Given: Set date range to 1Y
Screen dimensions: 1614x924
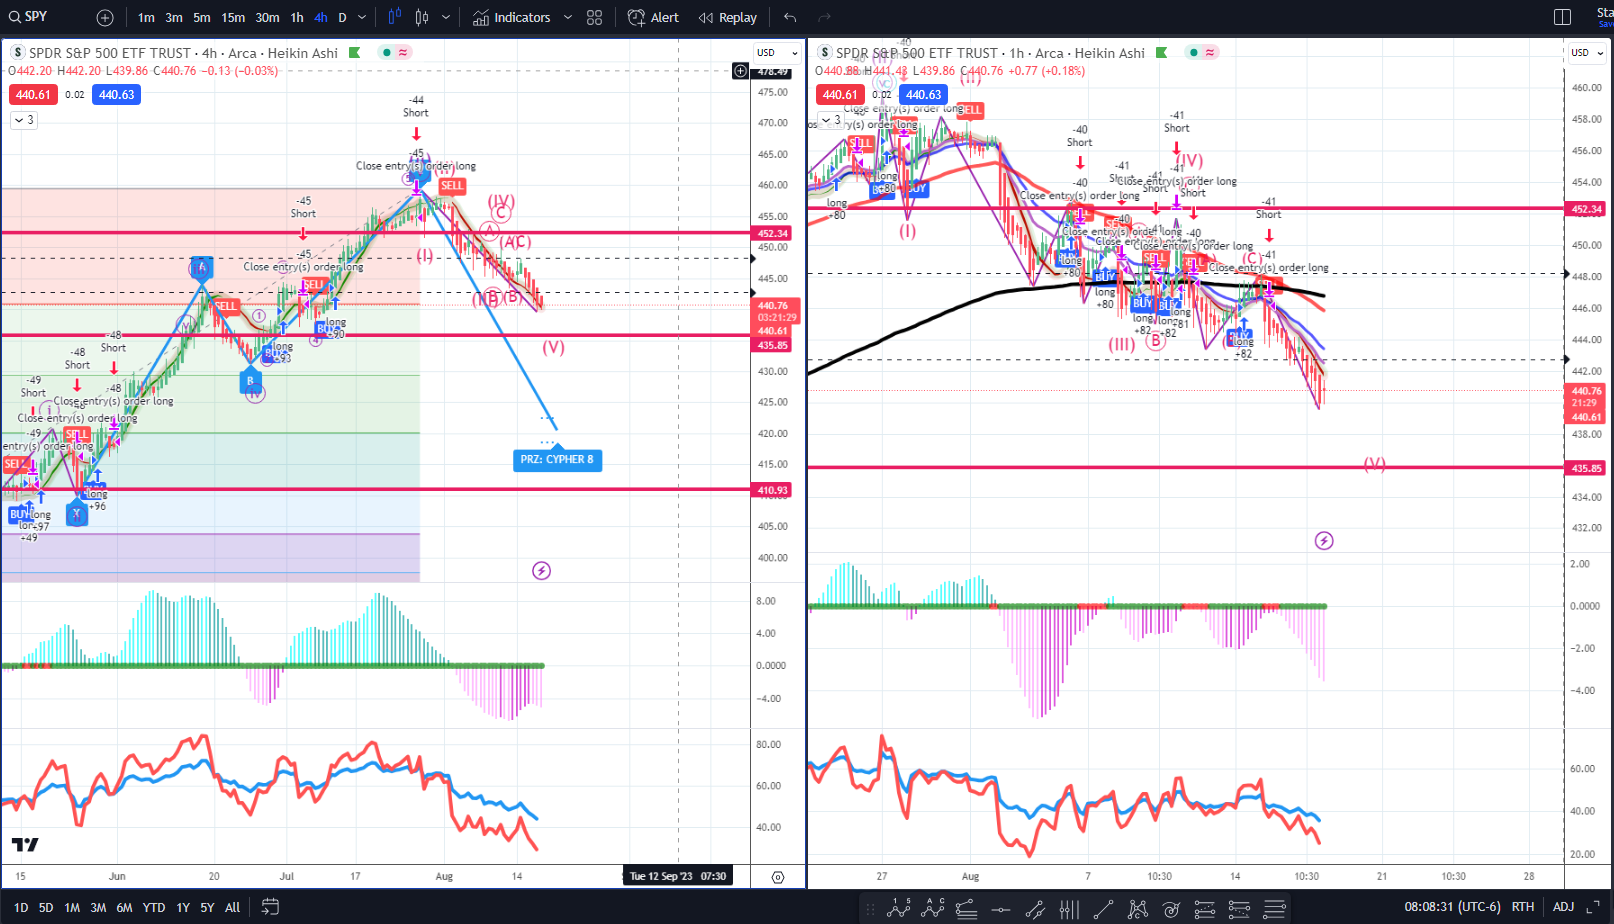Looking at the screenshot, I should coord(183,907).
